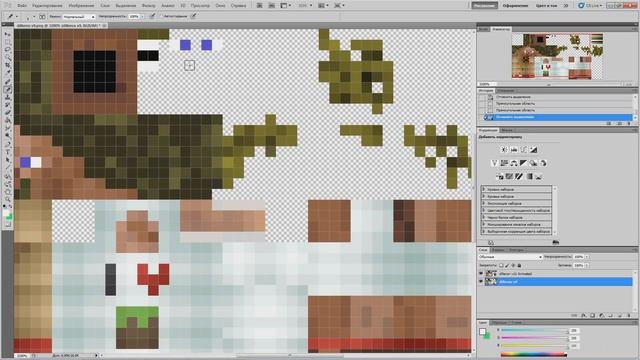The height and width of the screenshot is (360, 640).
Task: Hide the highlighted blue layer's eye icon
Action: click(481, 282)
